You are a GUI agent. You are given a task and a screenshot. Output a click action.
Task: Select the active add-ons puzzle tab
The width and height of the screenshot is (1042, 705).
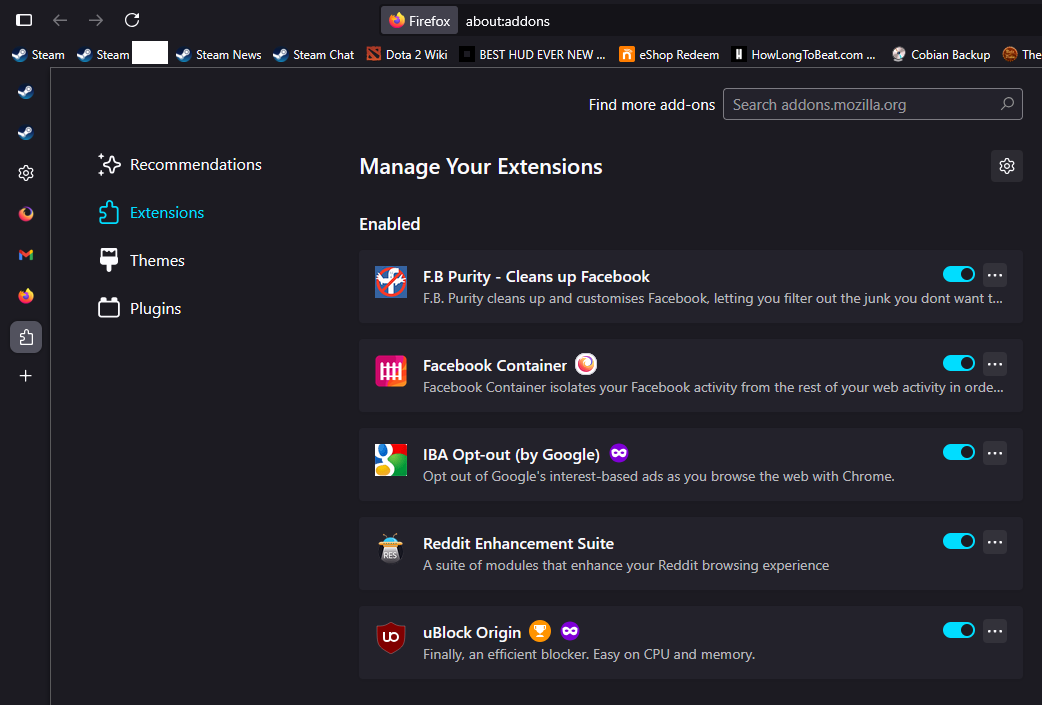26,337
